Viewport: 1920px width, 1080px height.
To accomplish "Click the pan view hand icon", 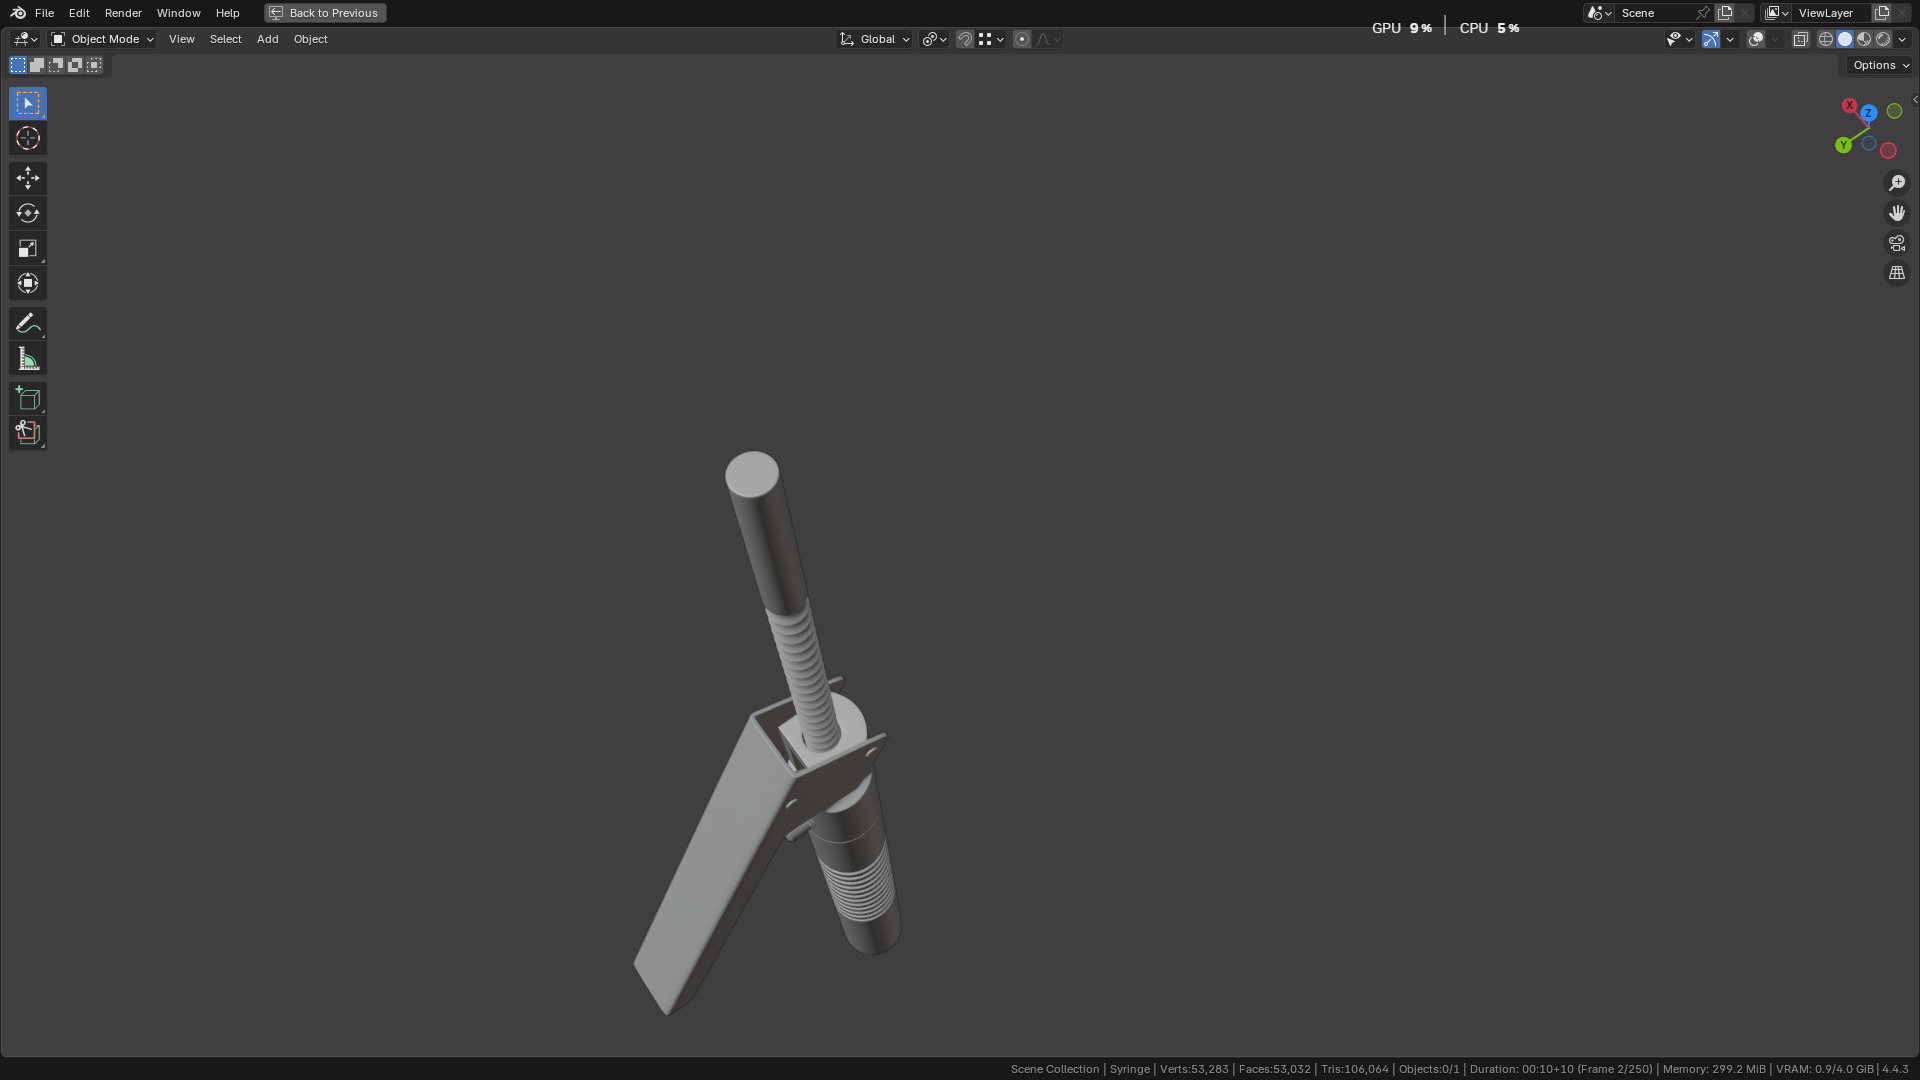I will pyautogui.click(x=1897, y=213).
